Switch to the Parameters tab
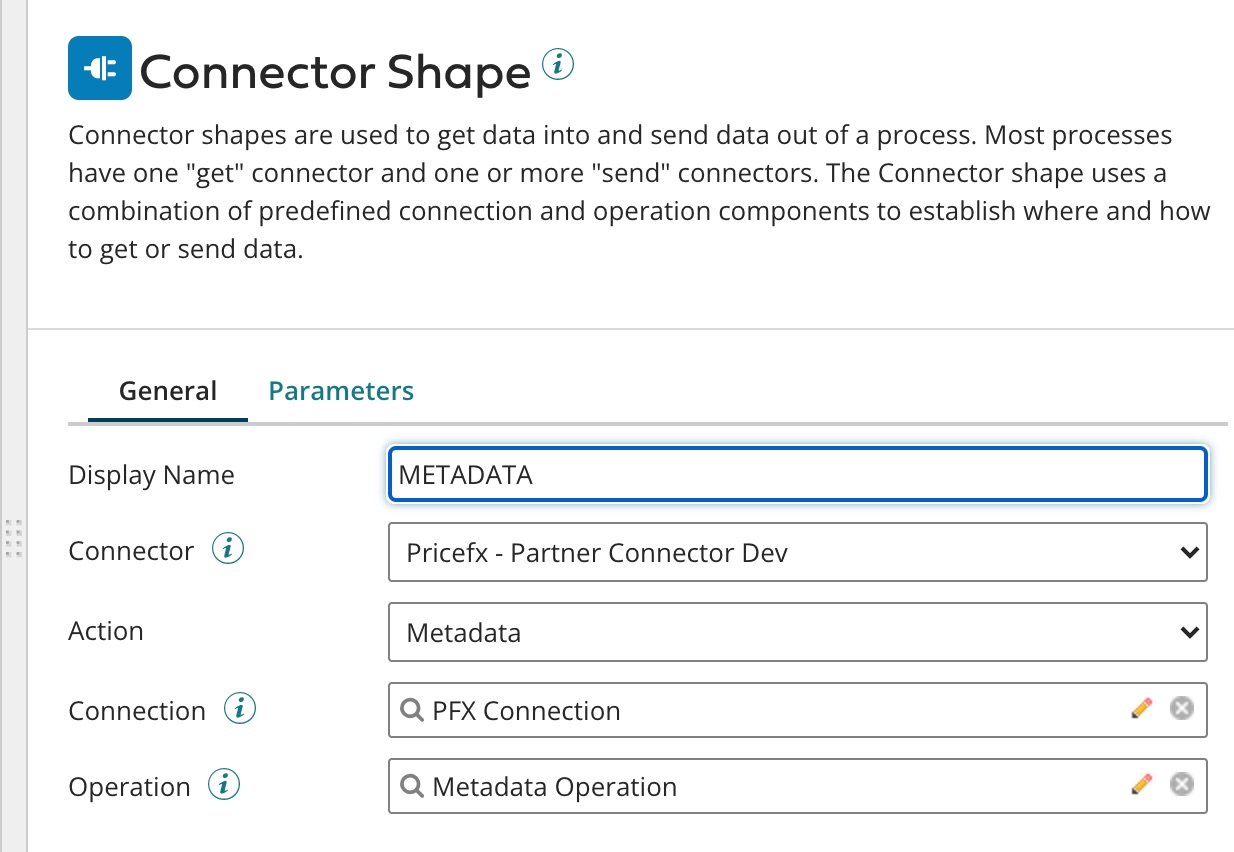The image size is (1234, 852). (x=340, y=390)
